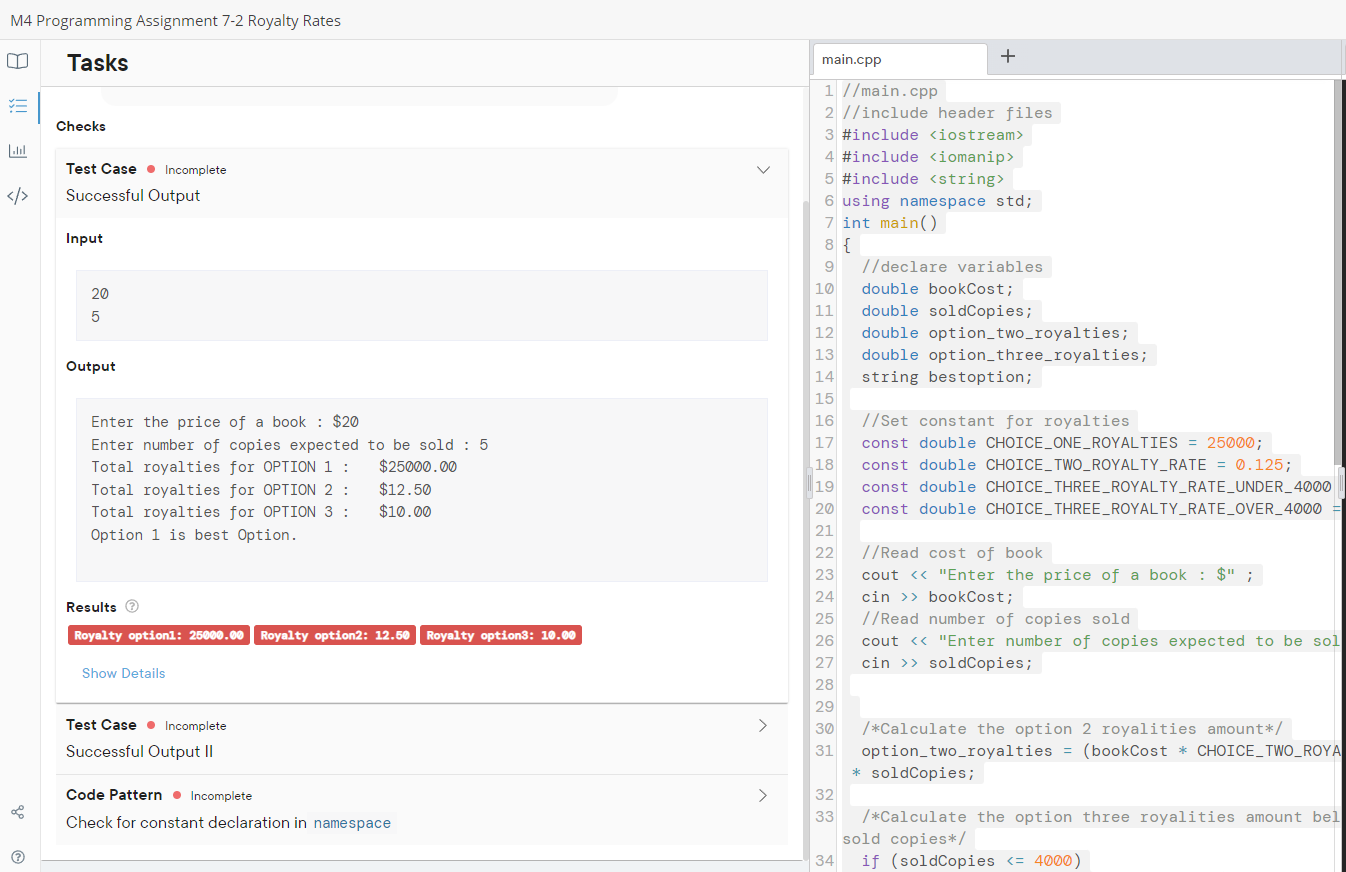Collapse the Successful Output test case
This screenshot has height=872, width=1346.
coord(763,170)
